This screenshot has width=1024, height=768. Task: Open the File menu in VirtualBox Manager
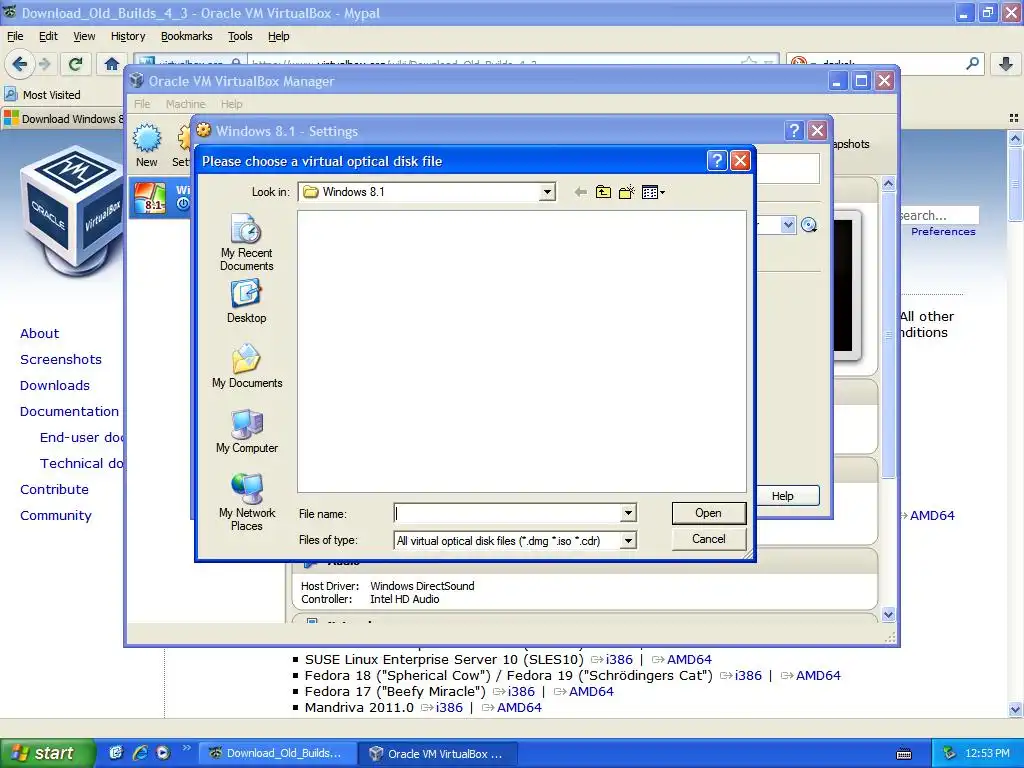click(x=142, y=104)
